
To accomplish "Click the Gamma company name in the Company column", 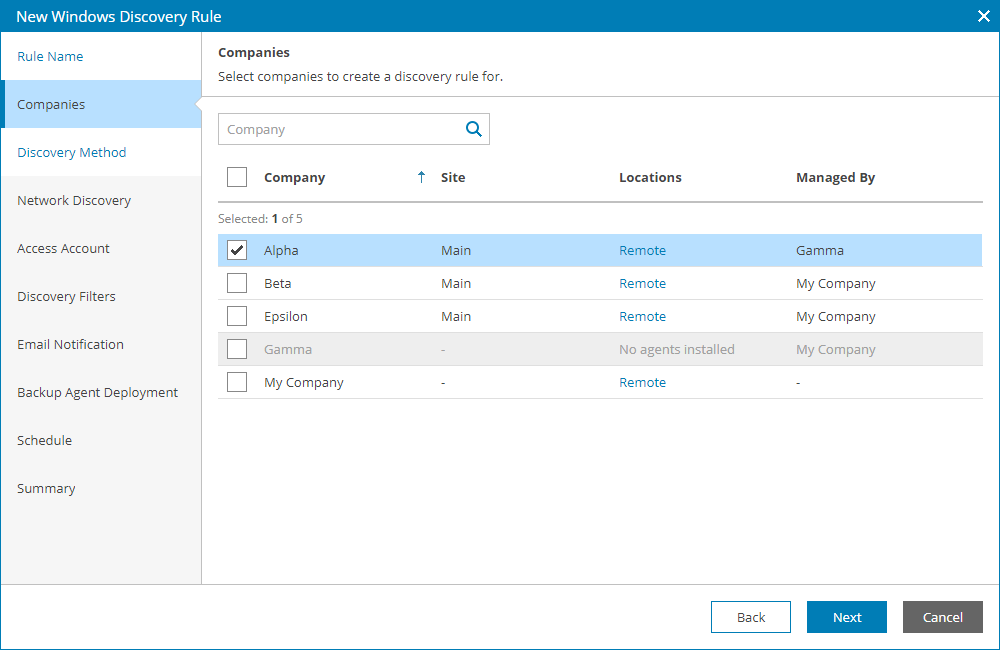I will click(x=288, y=350).
